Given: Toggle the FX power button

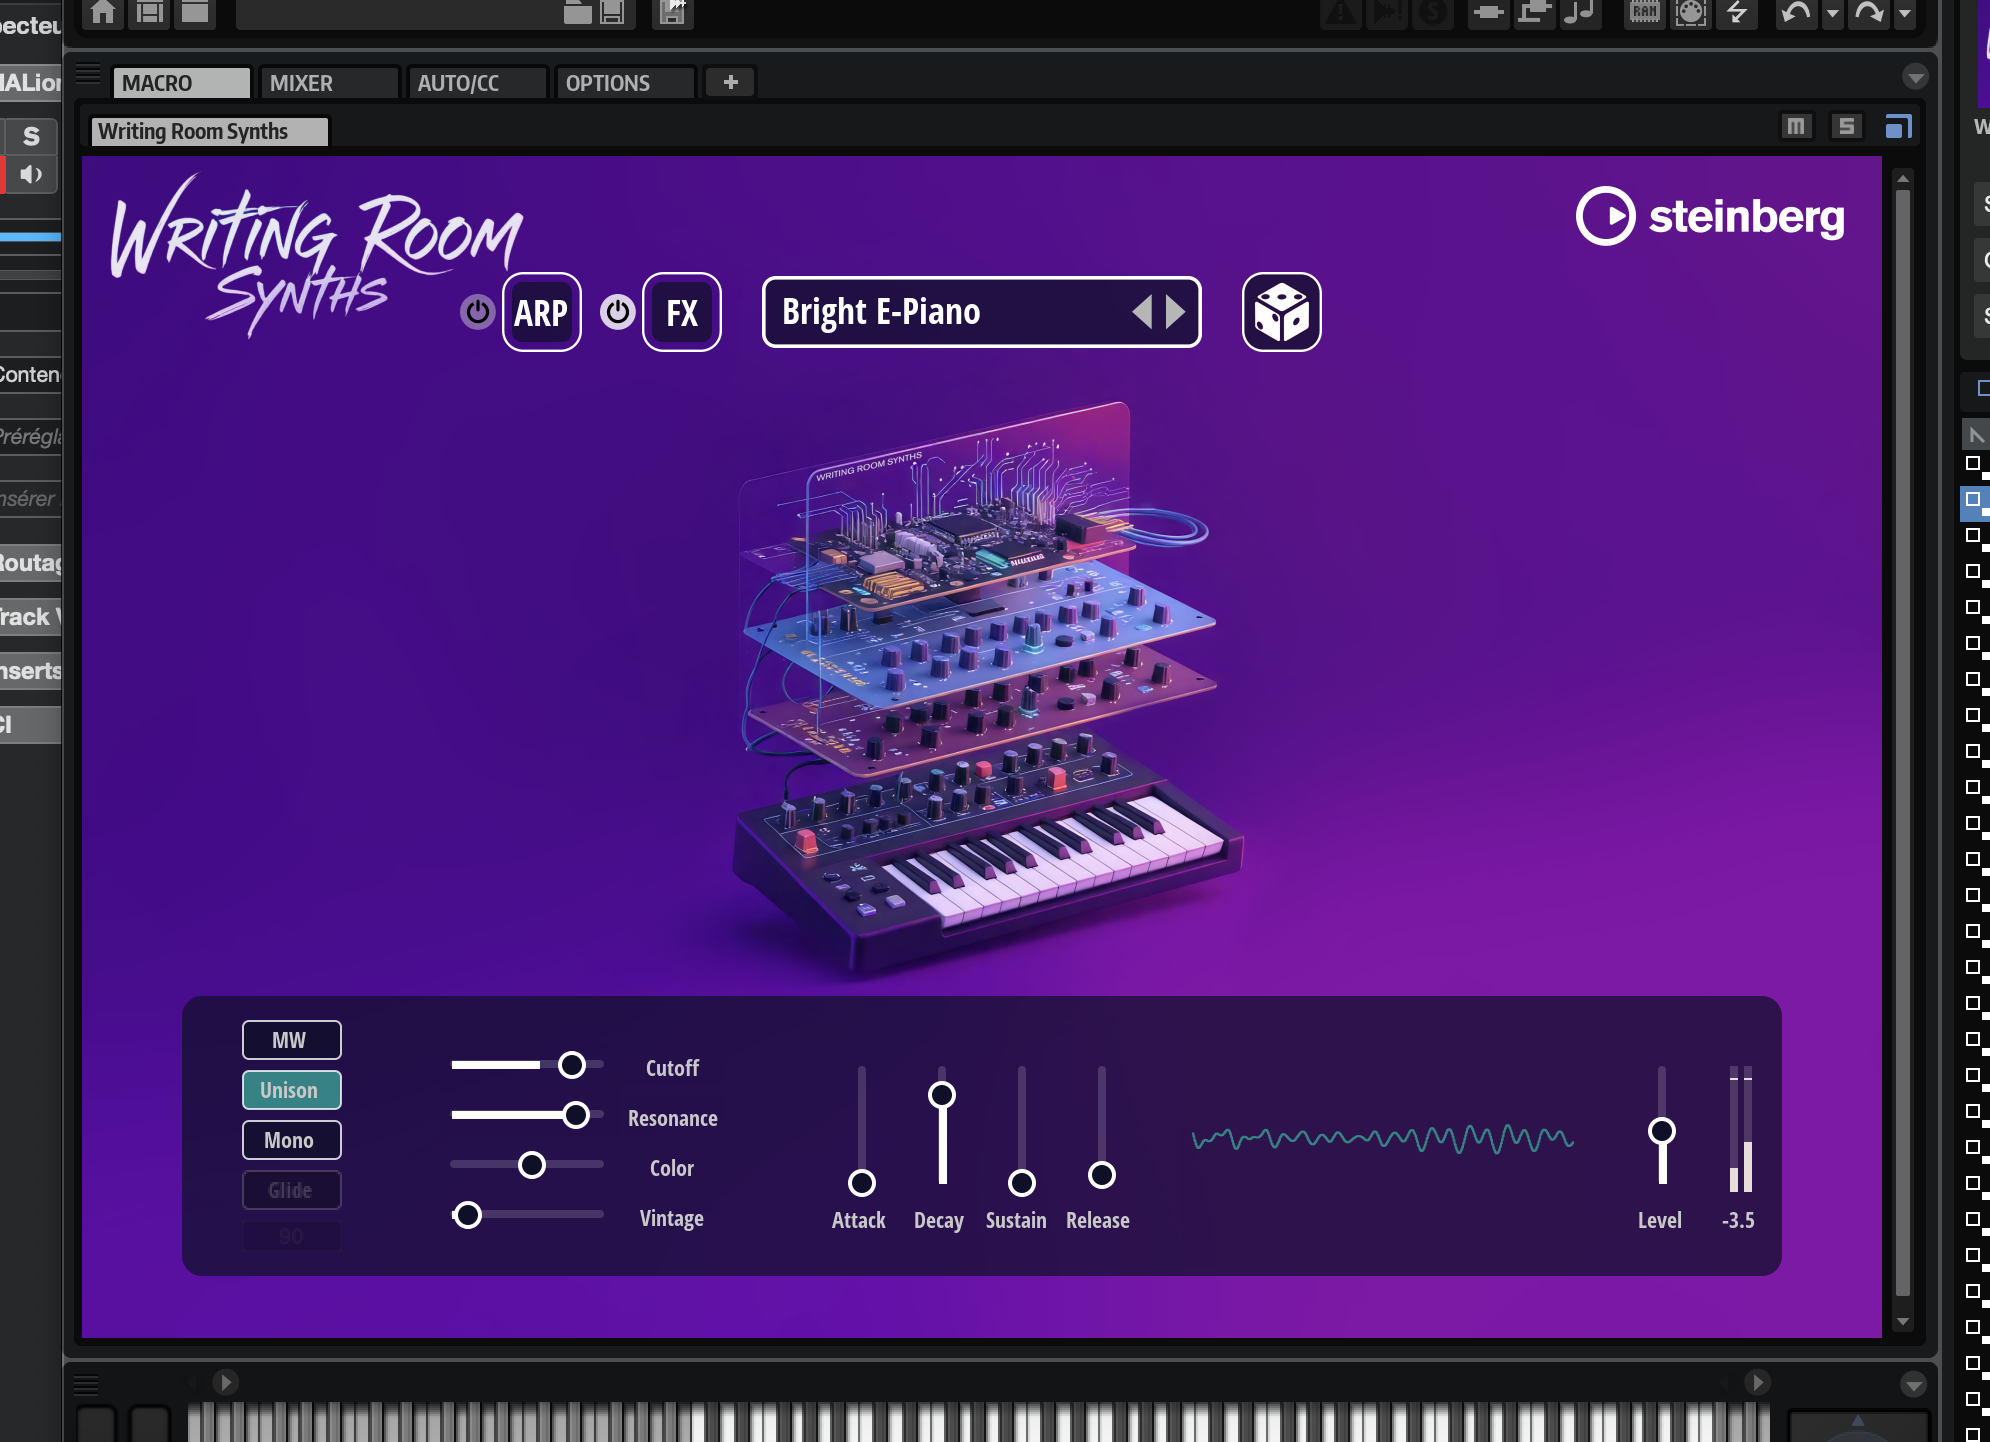Looking at the screenshot, I should 617,312.
